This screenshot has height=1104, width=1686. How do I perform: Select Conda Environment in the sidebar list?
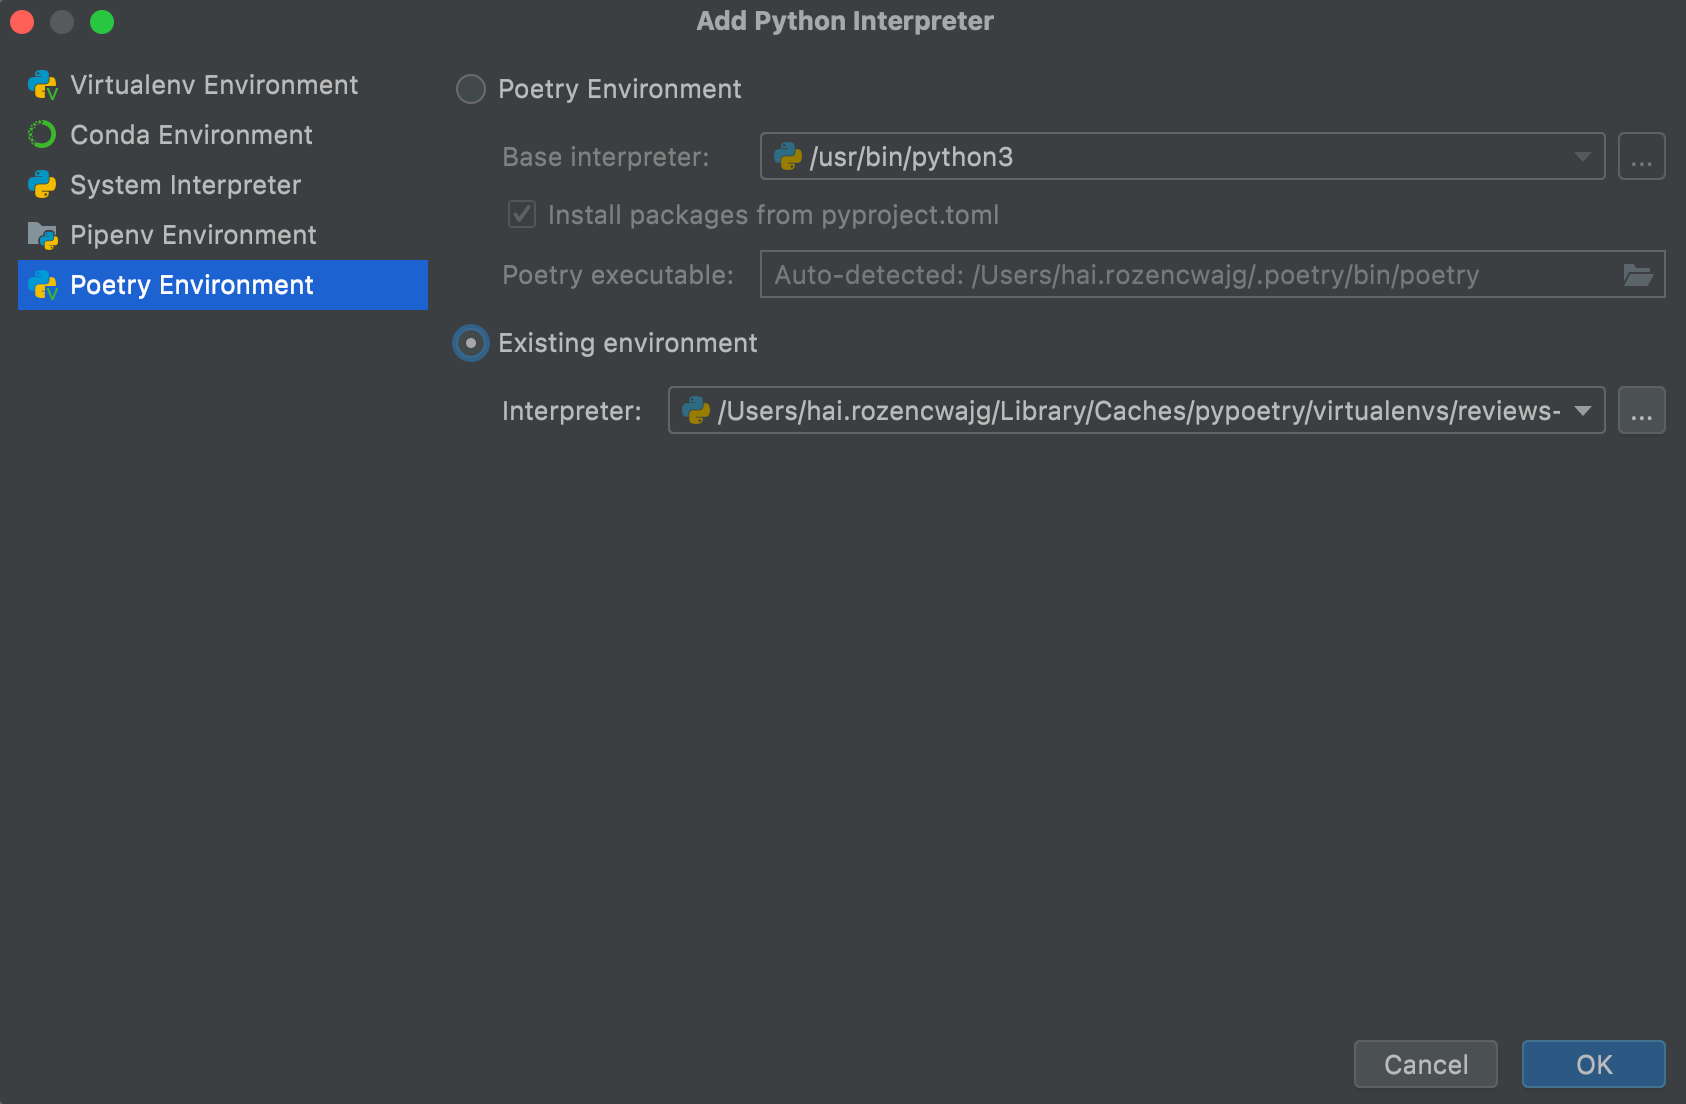coord(191,135)
